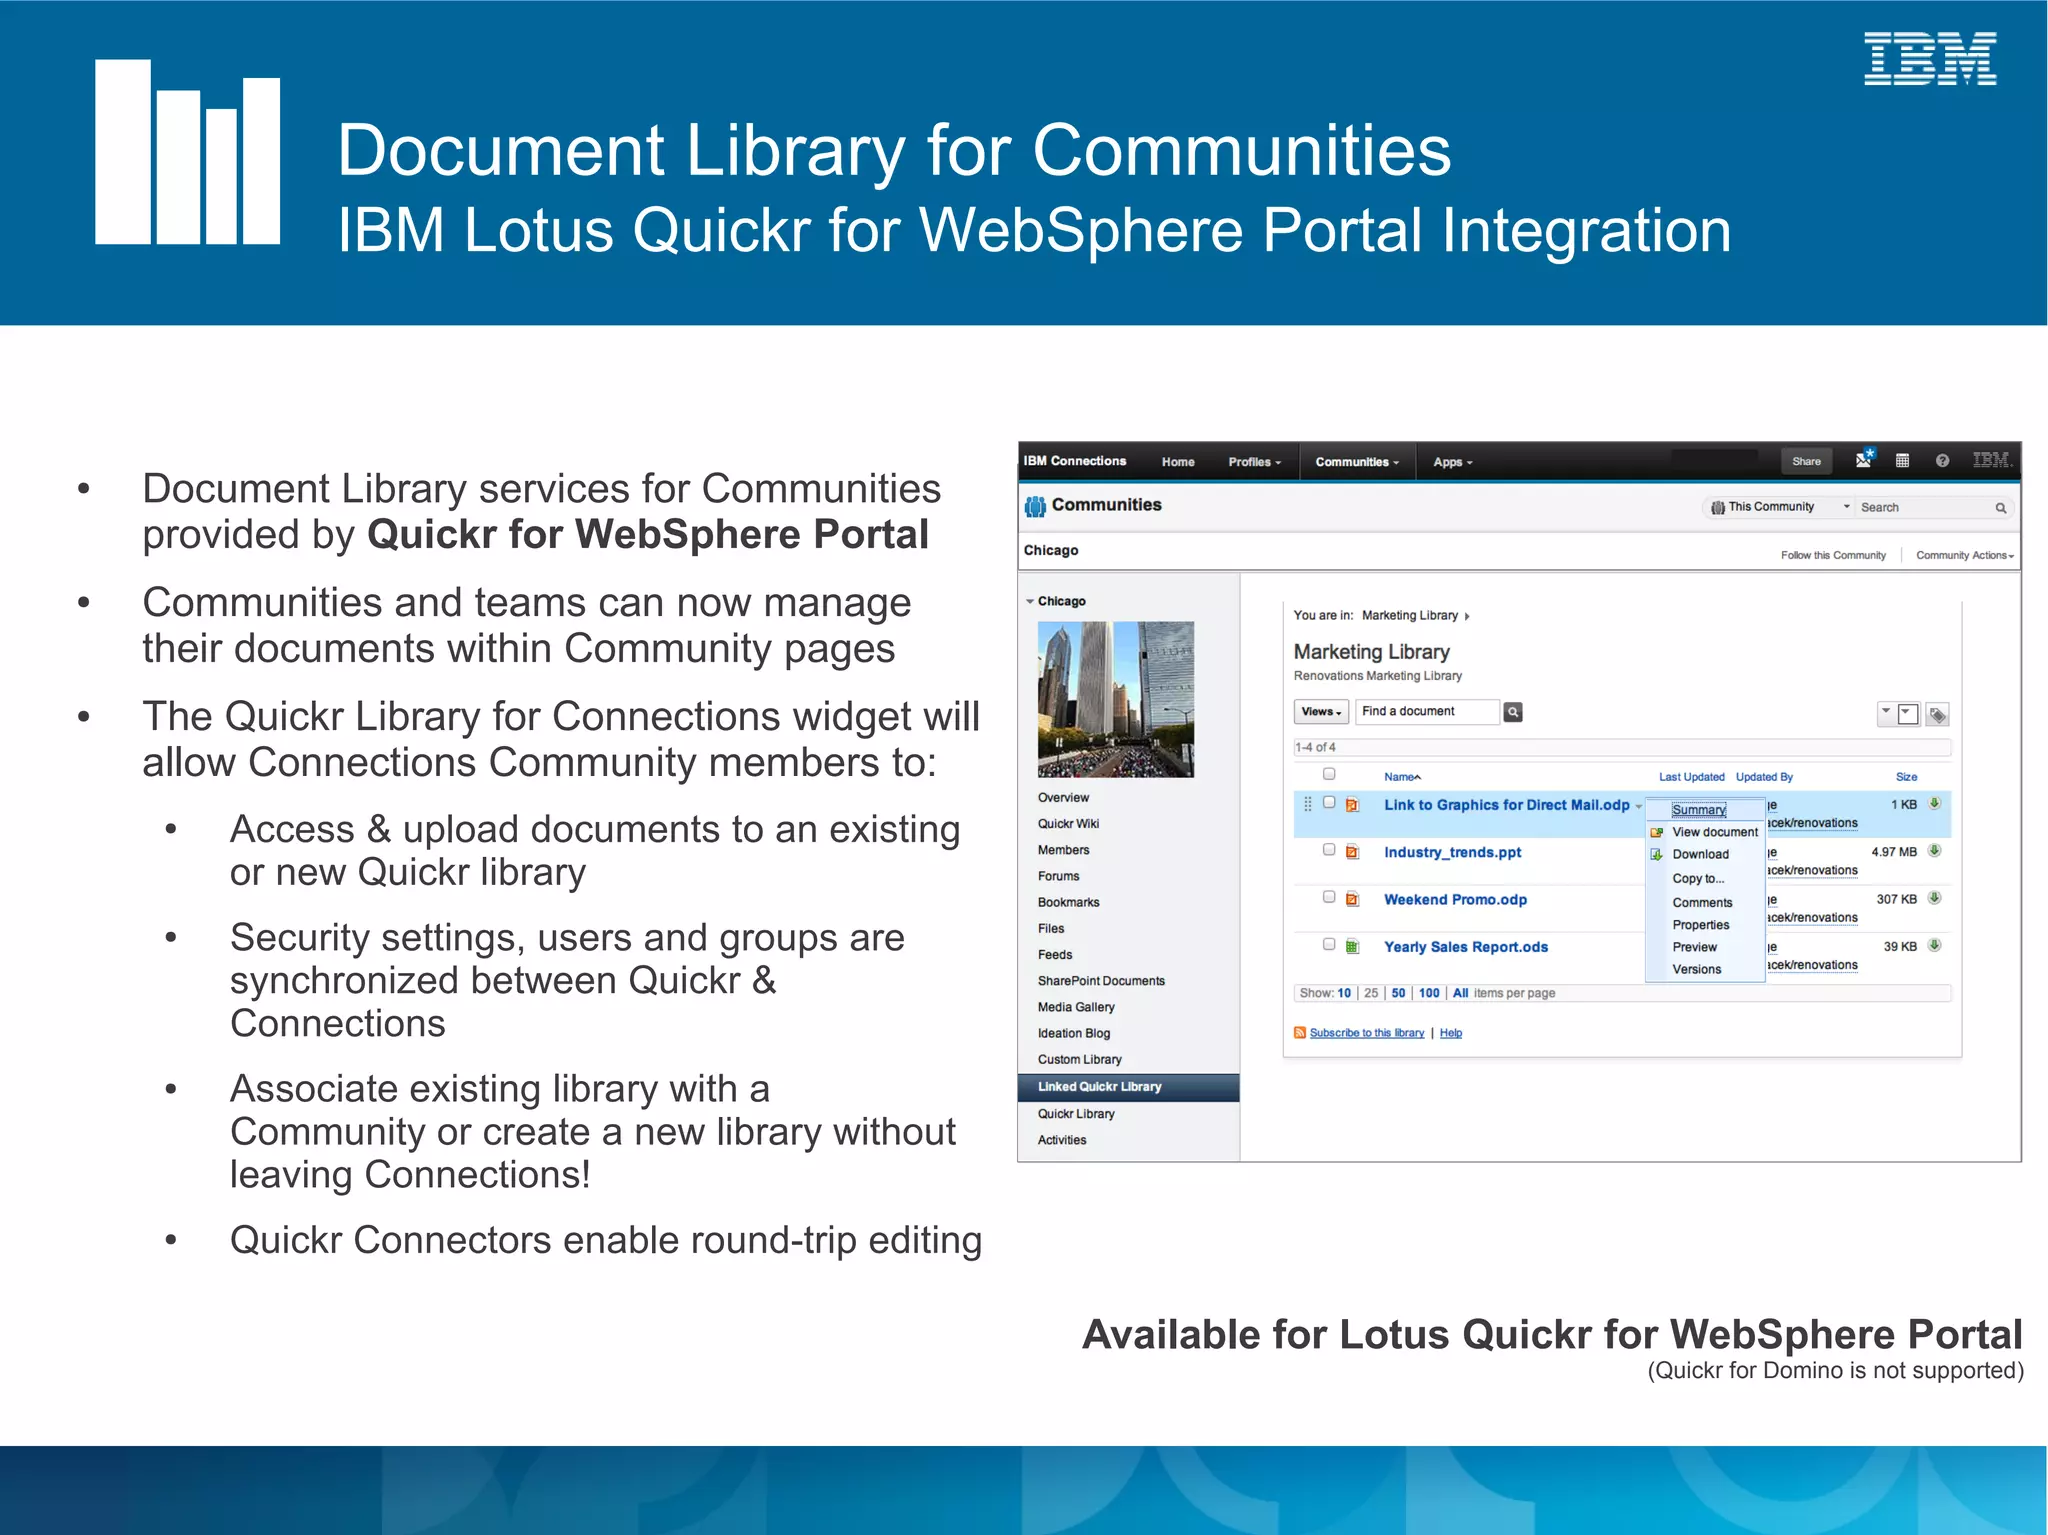The width and height of the screenshot is (2048, 1535).
Task: Click the IBM logo at slide top right
Action: point(1930,59)
